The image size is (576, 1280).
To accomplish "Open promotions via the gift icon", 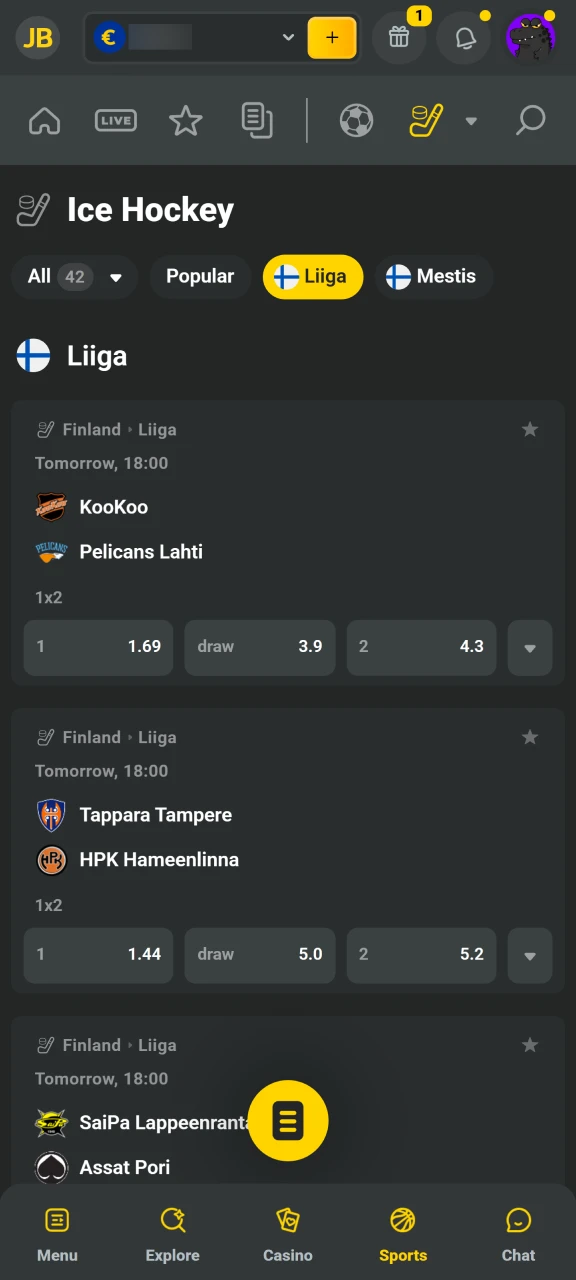I will point(399,37).
